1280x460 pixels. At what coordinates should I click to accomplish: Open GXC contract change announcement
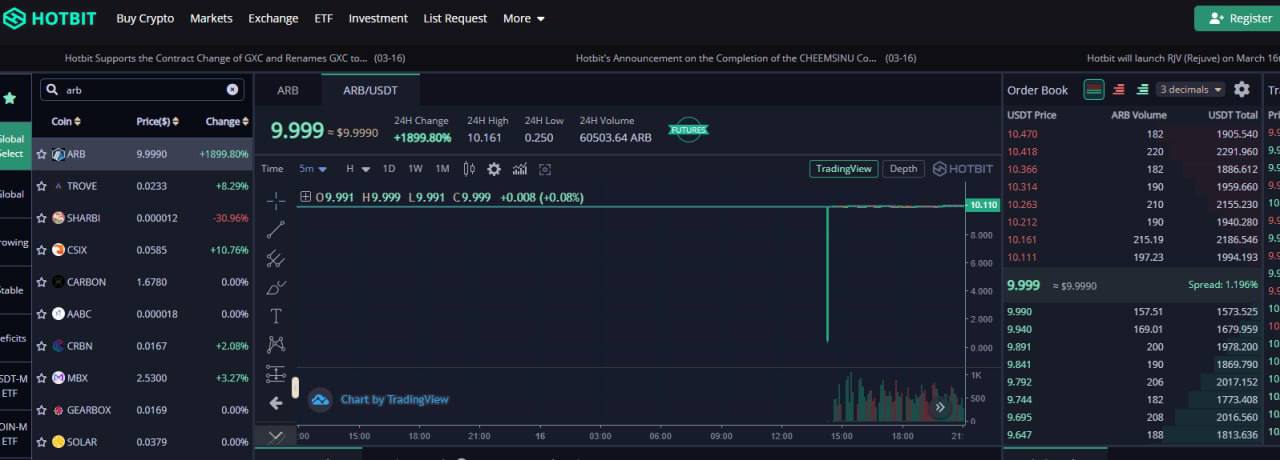235,58
